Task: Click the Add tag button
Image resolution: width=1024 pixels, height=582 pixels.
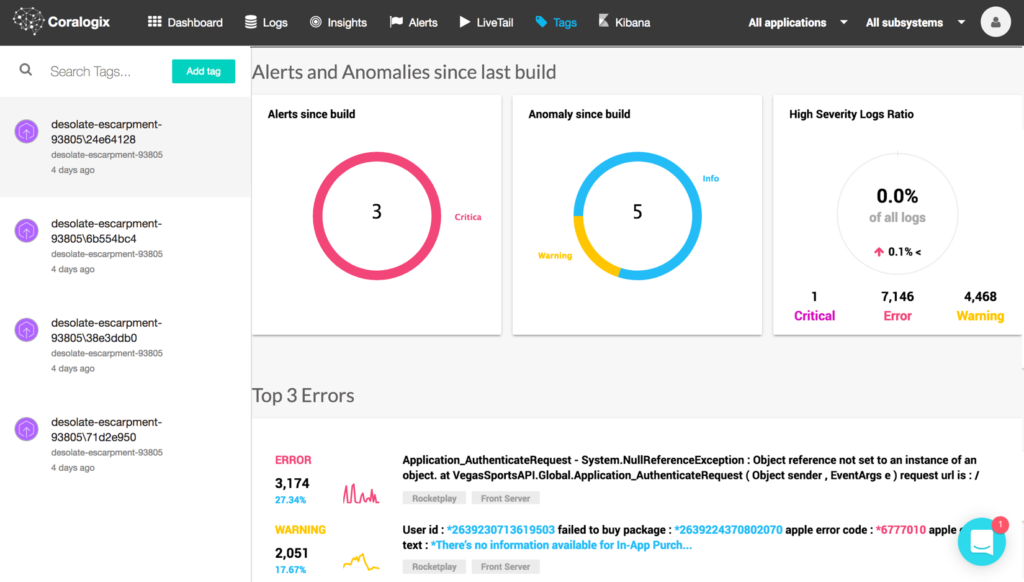Action: pyautogui.click(x=203, y=71)
